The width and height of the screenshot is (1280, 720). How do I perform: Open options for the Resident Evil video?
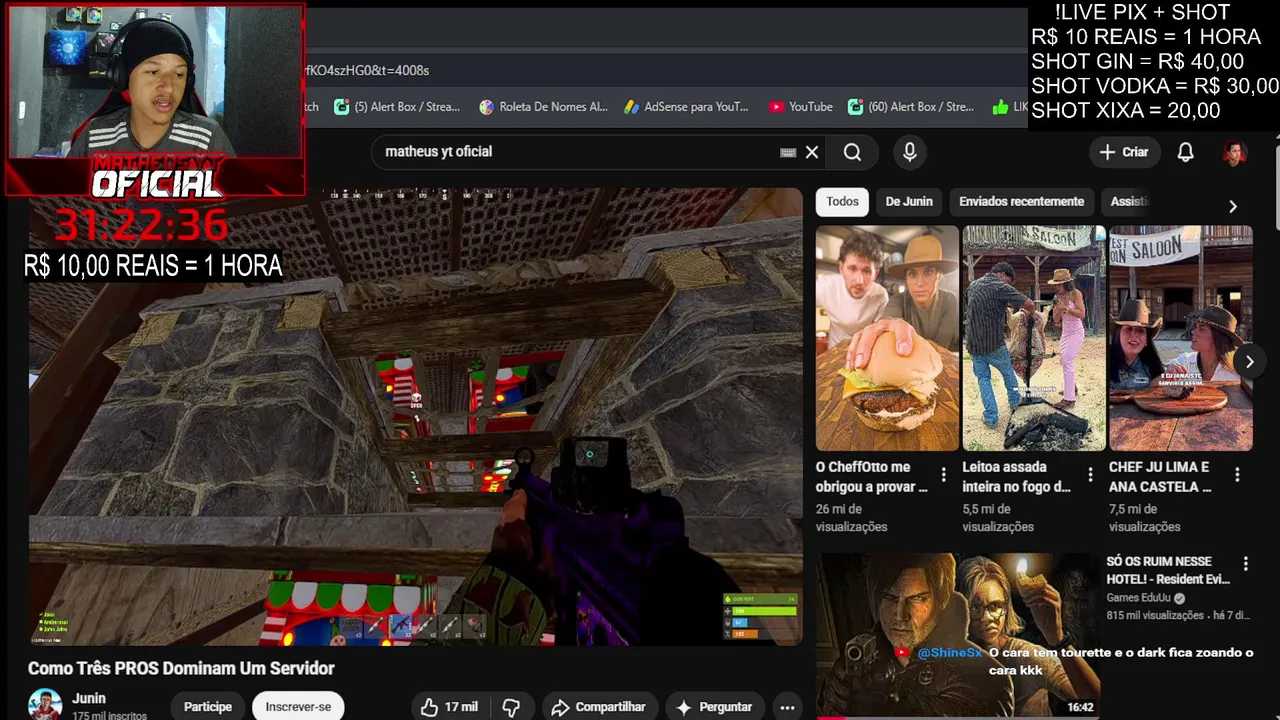click(x=1245, y=564)
